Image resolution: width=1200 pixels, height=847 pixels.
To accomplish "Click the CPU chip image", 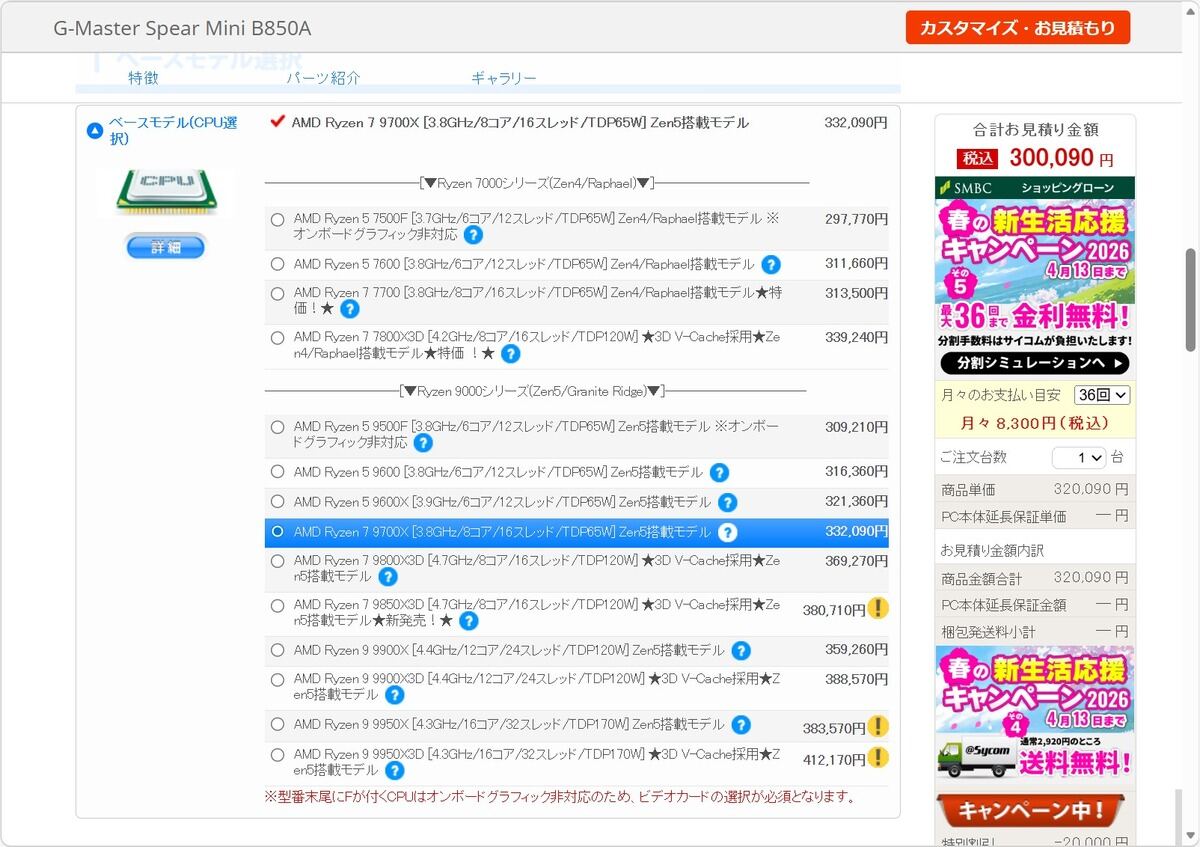I will click(165, 190).
